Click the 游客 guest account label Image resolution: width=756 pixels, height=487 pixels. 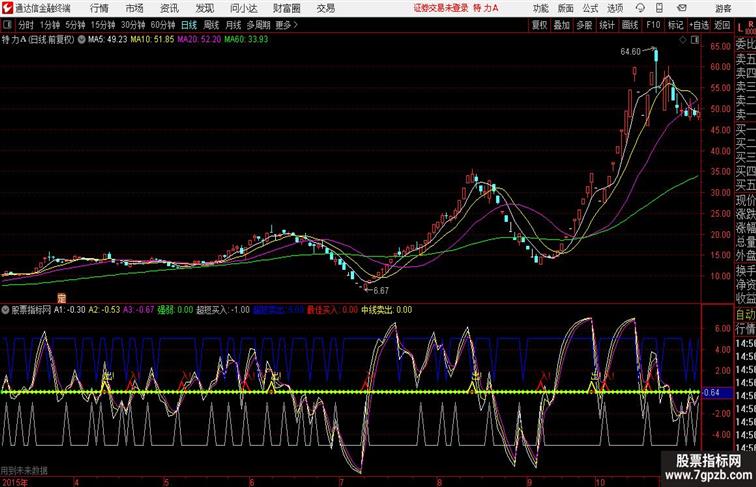coord(723,8)
